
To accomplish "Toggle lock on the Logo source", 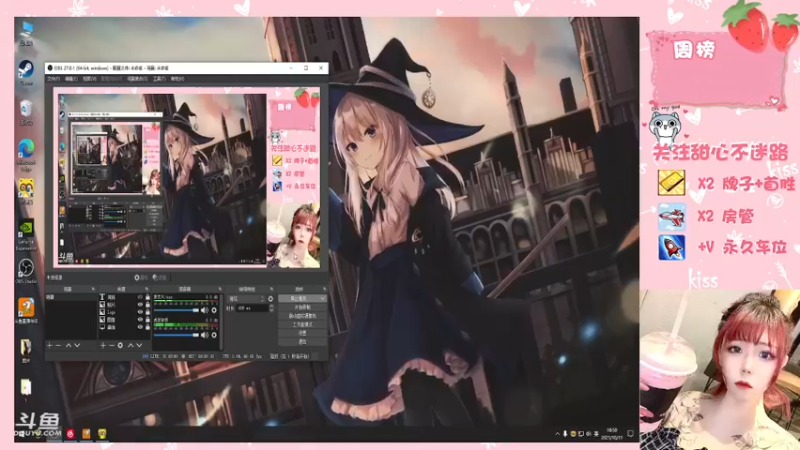I will point(147,312).
